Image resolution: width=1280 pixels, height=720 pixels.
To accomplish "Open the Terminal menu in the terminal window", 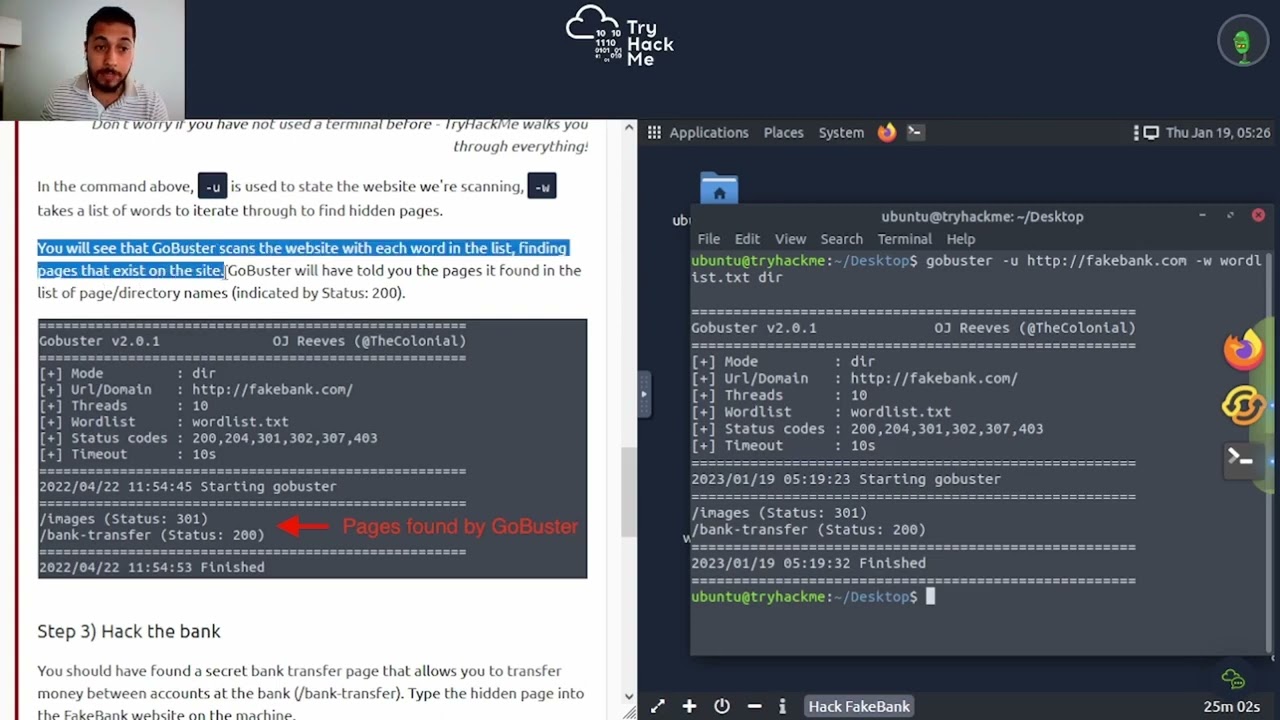I will (x=904, y=239).
